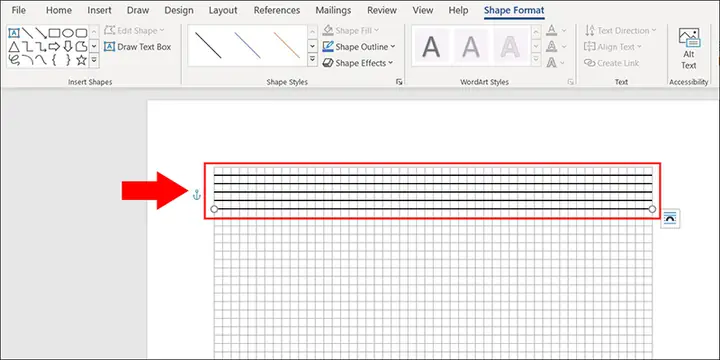This screenshot has width=720, height=360.
Task: Select the Right Arrow shape
Action: [x=55, y=46]
